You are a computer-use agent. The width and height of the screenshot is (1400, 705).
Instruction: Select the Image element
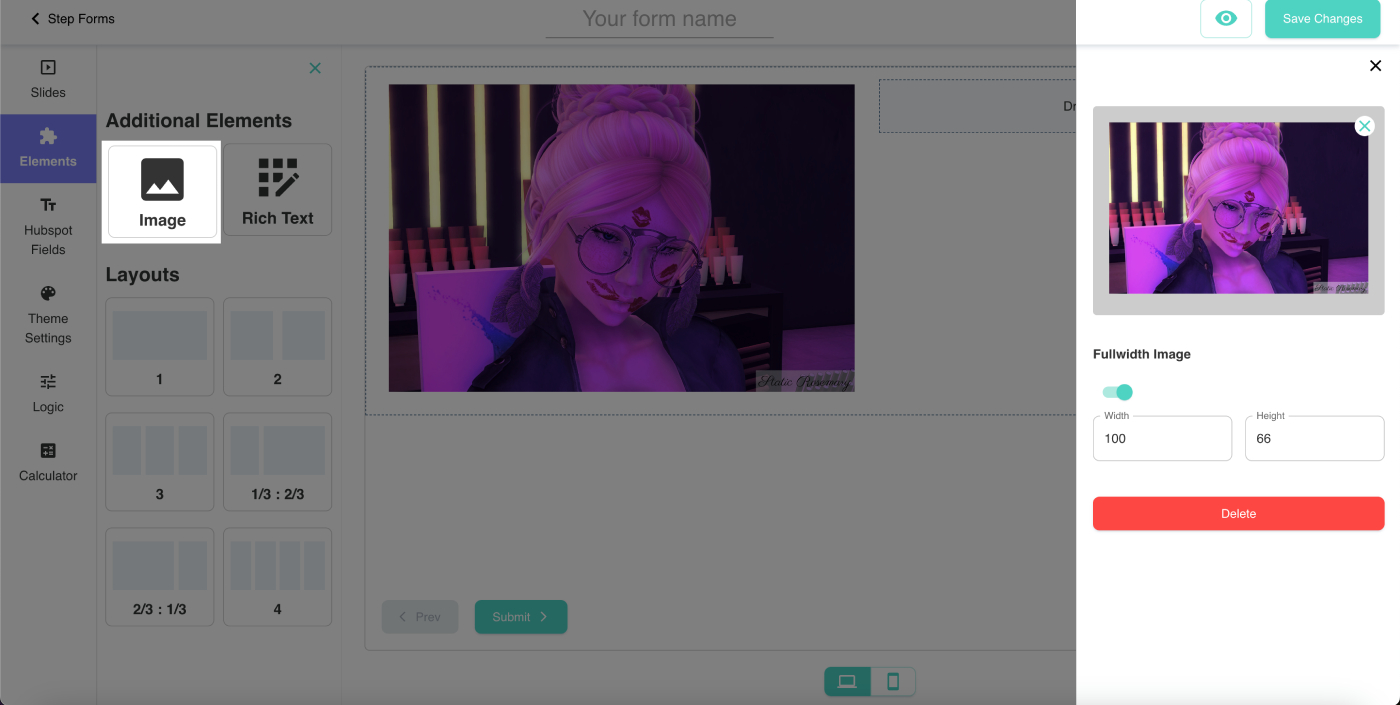tap(161, 190)
